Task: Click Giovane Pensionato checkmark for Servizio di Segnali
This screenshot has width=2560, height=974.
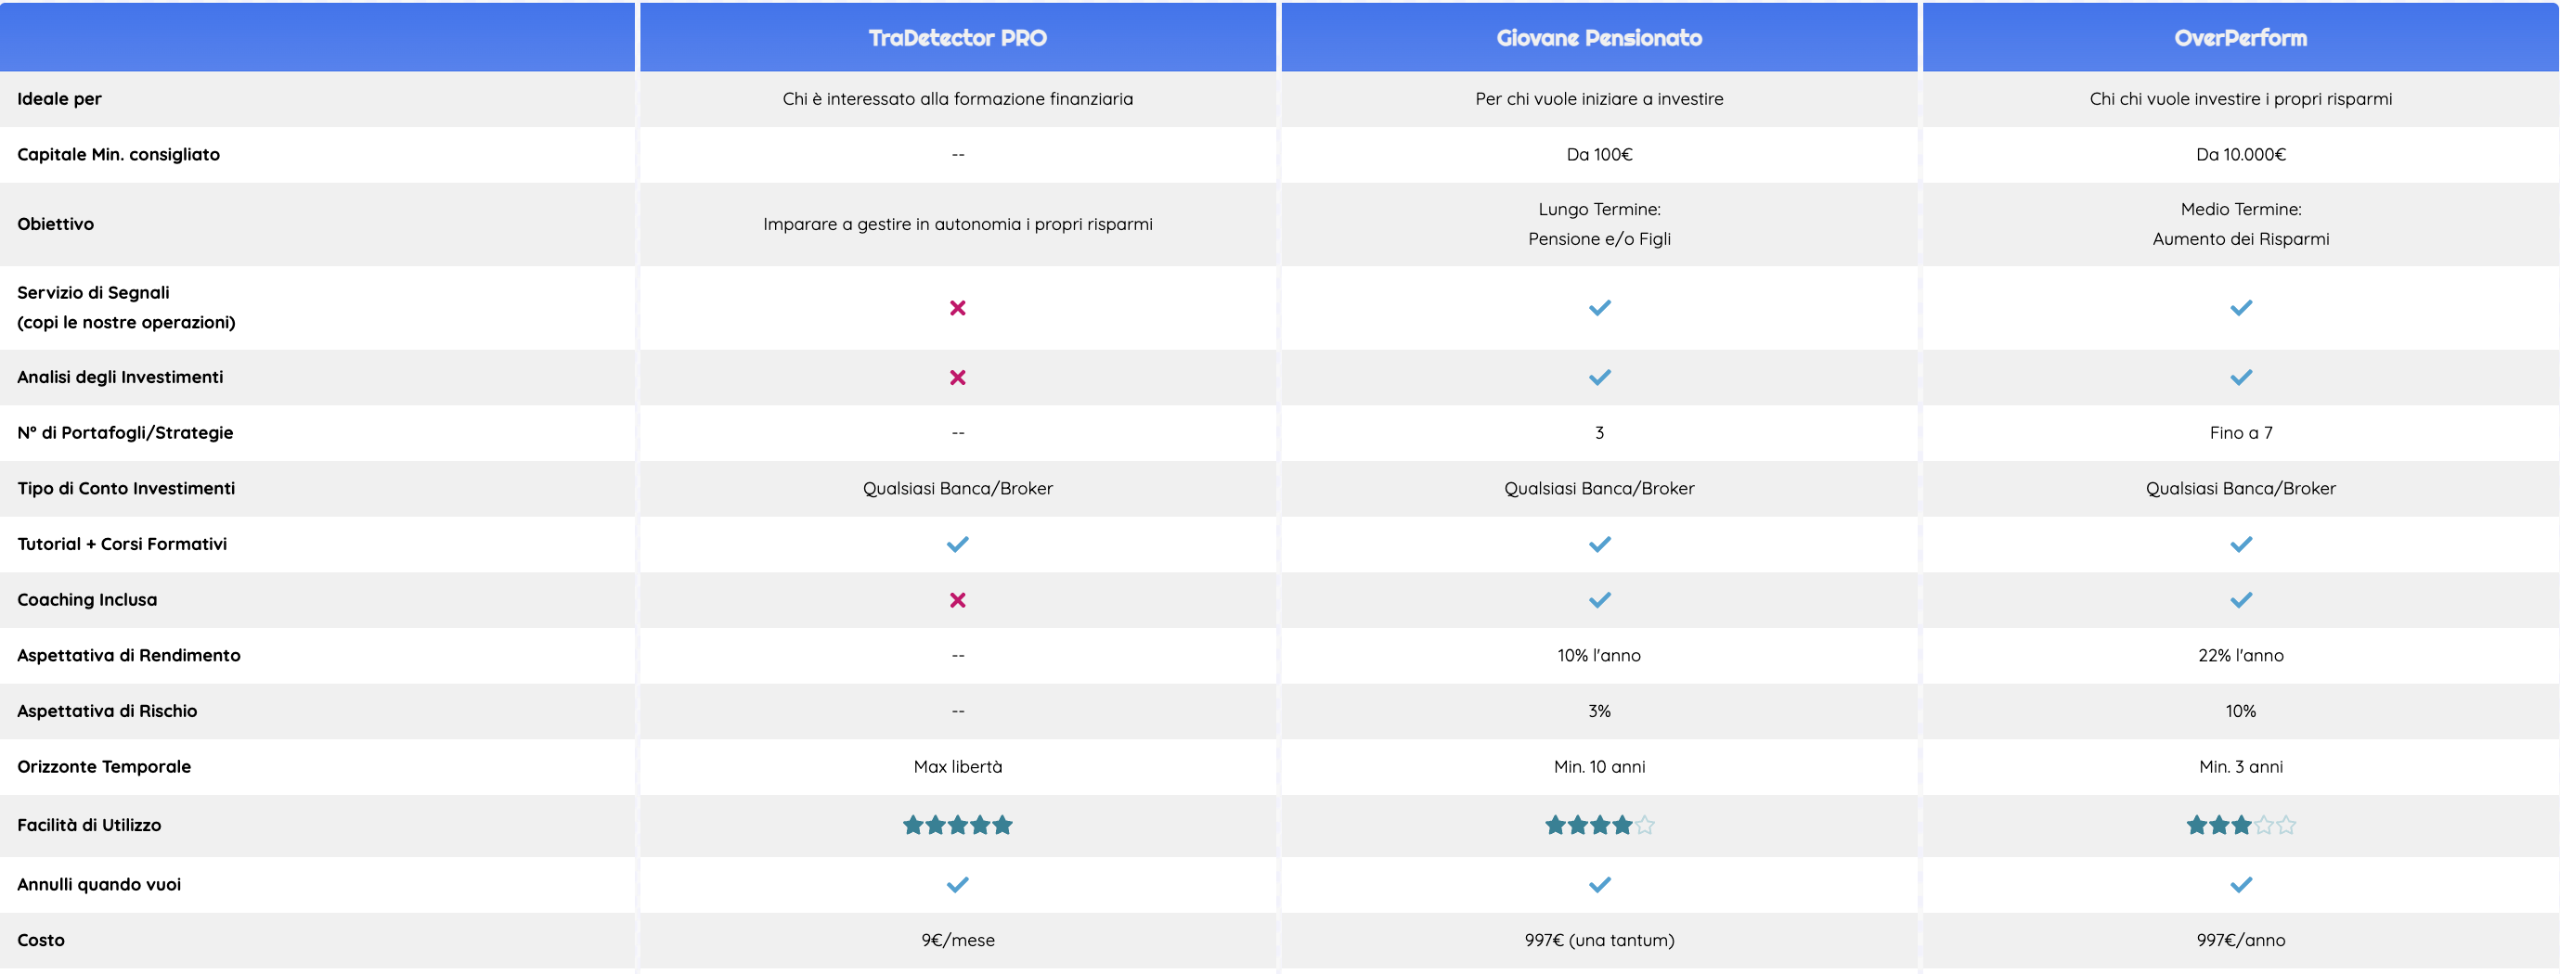Action: pos(1599,308)
